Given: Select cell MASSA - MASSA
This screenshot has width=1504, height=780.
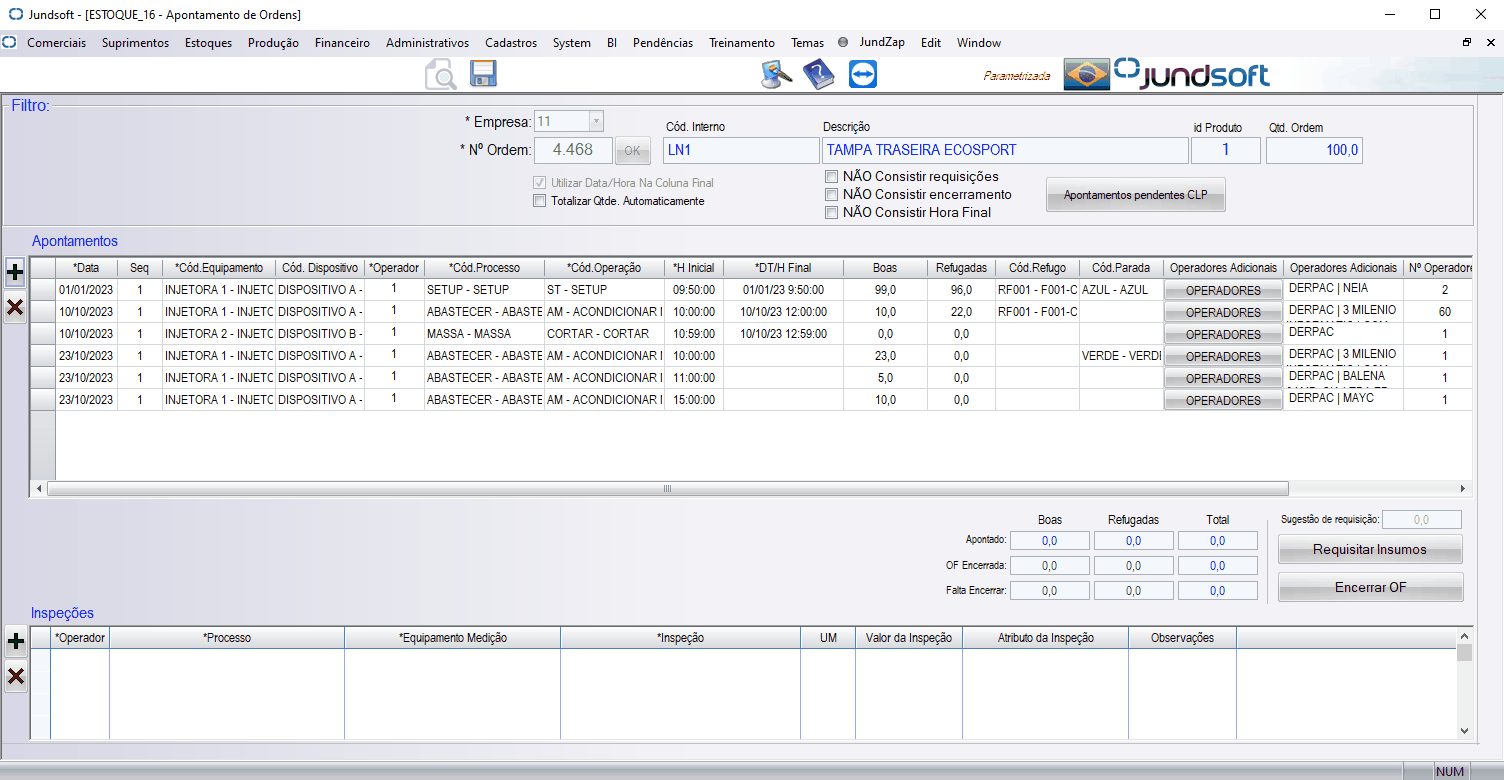Looking at the screenshot, I should pos(484,334).
